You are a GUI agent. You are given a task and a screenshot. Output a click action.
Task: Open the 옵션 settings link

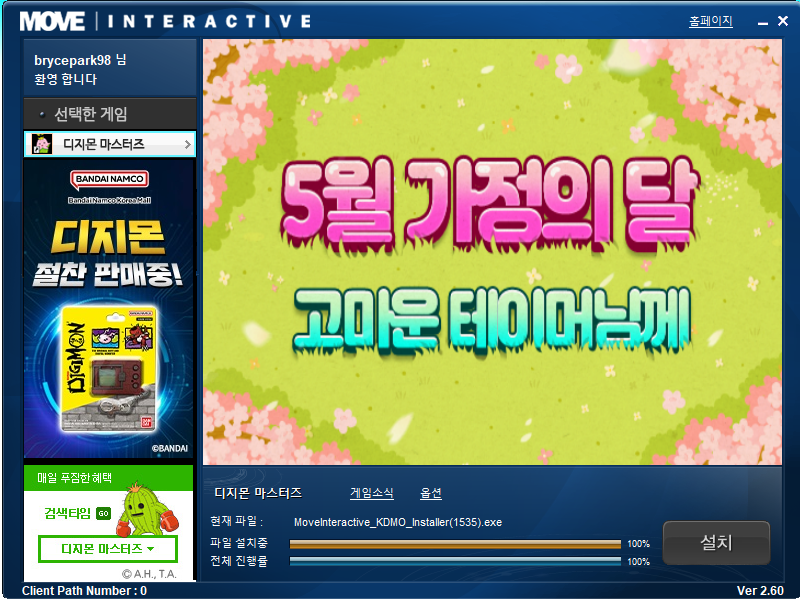[x=431, y=493]
